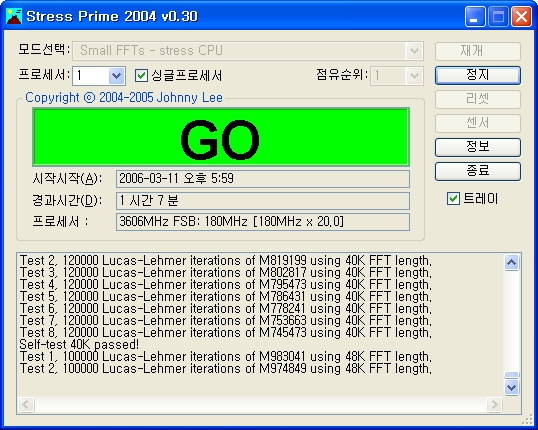Click the 재개 resume button
The height and width of the screenshot is (430, 538).
click(x=478, y=51)
